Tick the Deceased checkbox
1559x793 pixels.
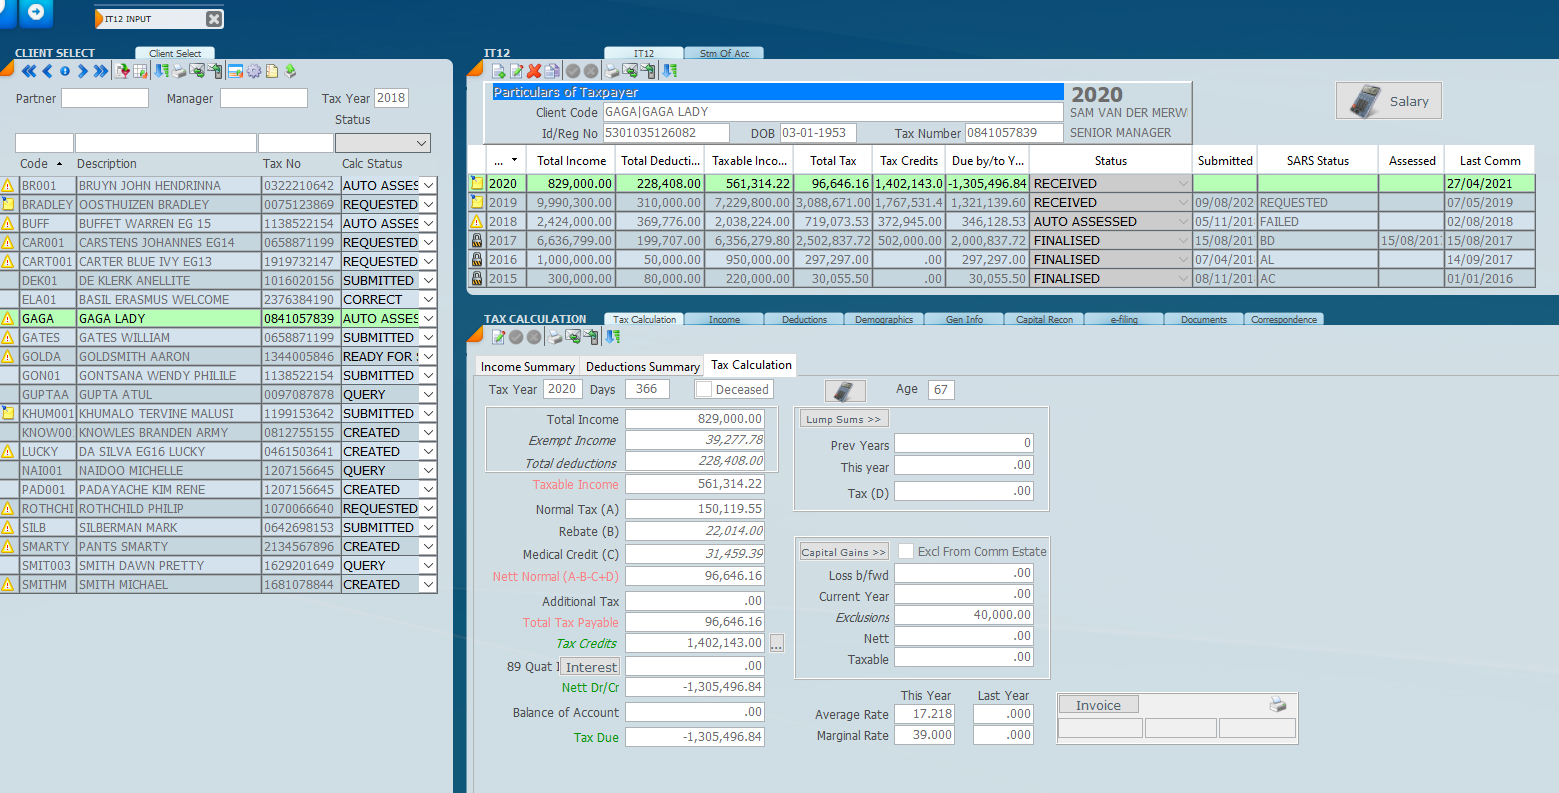[x=704, y=389]
